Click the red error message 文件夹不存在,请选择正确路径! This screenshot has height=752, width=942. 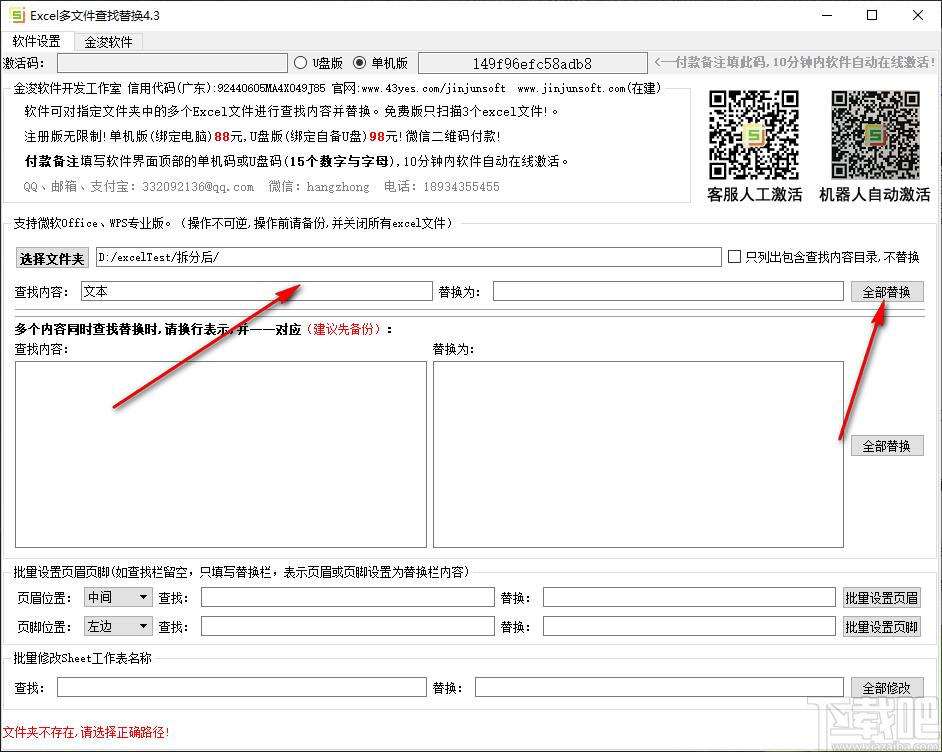[86, 732]
